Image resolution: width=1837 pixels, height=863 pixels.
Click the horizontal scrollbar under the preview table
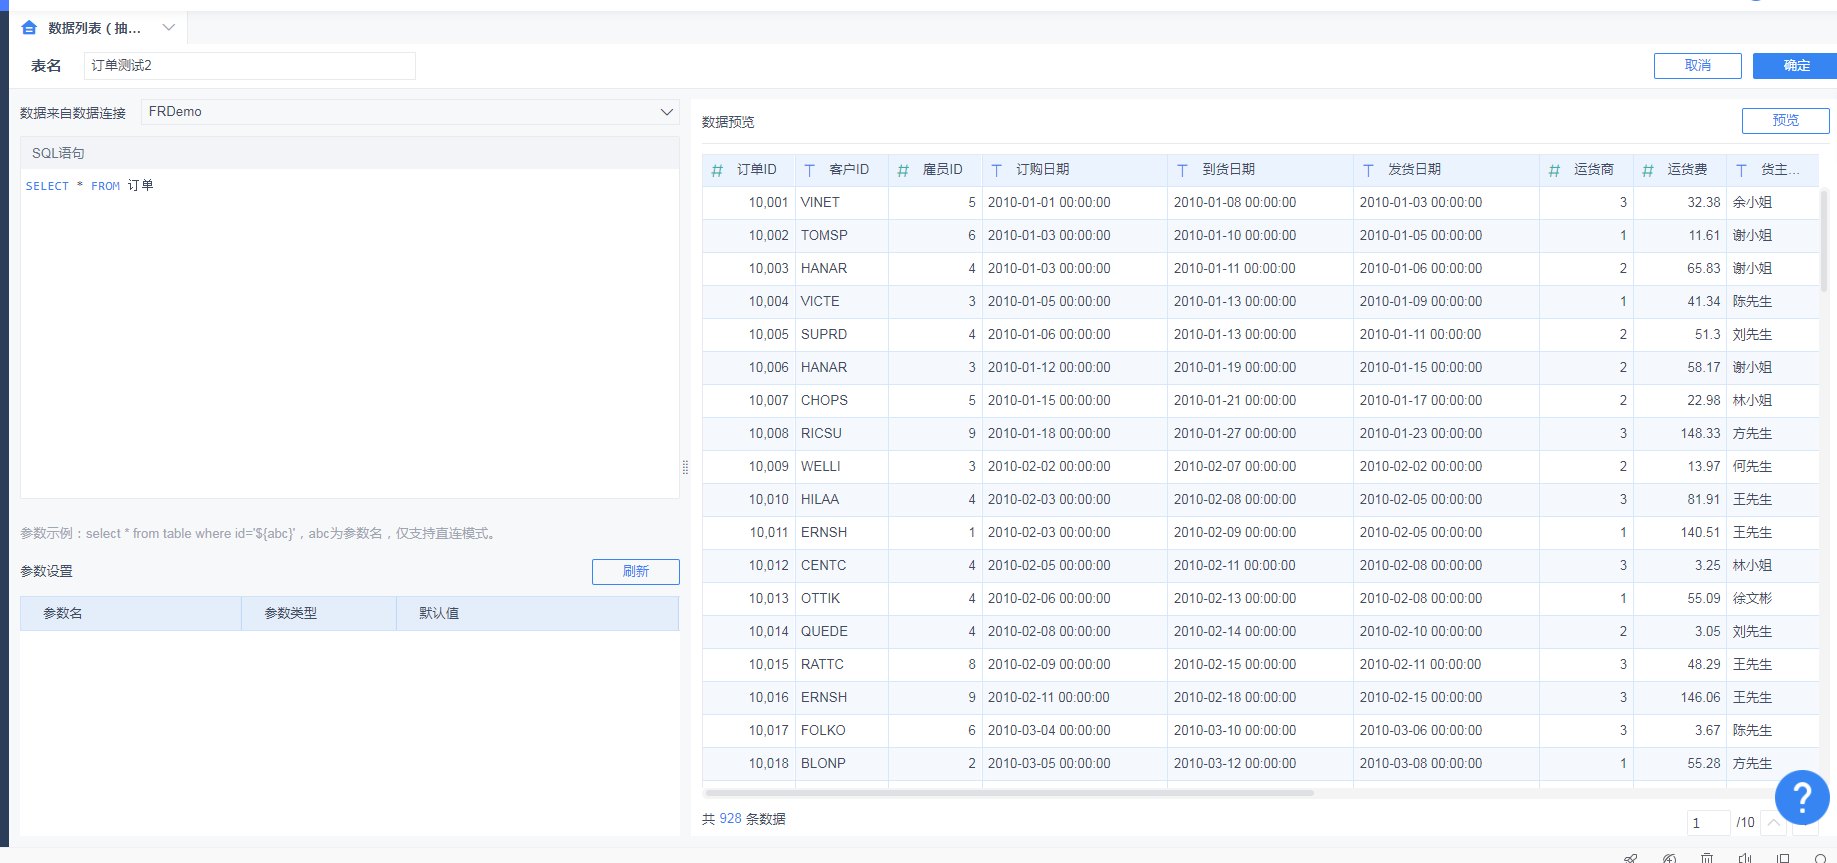click(1008, 793)
